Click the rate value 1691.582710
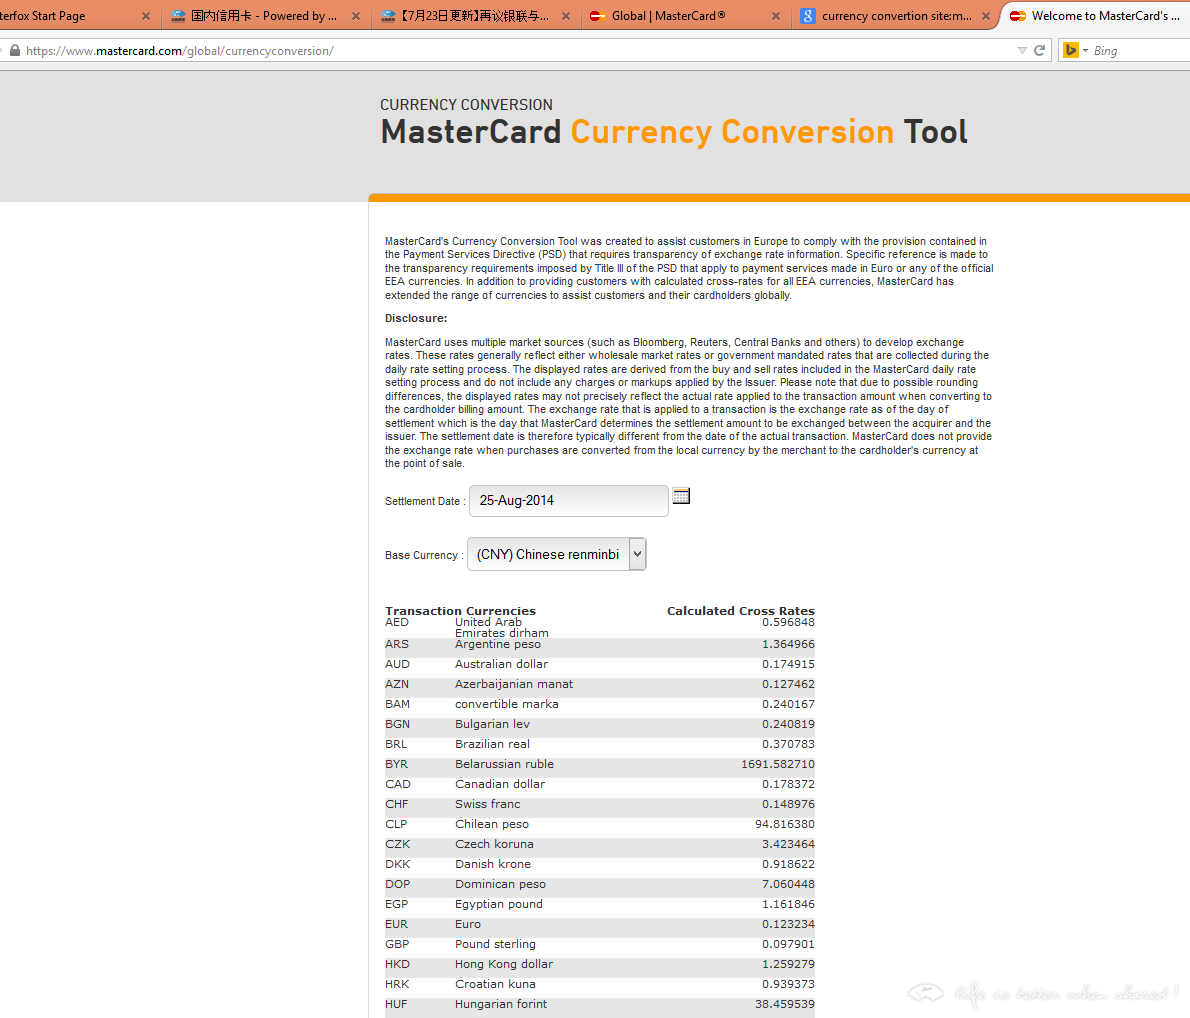This screenshot has width=1190, height=1018. 778,764
